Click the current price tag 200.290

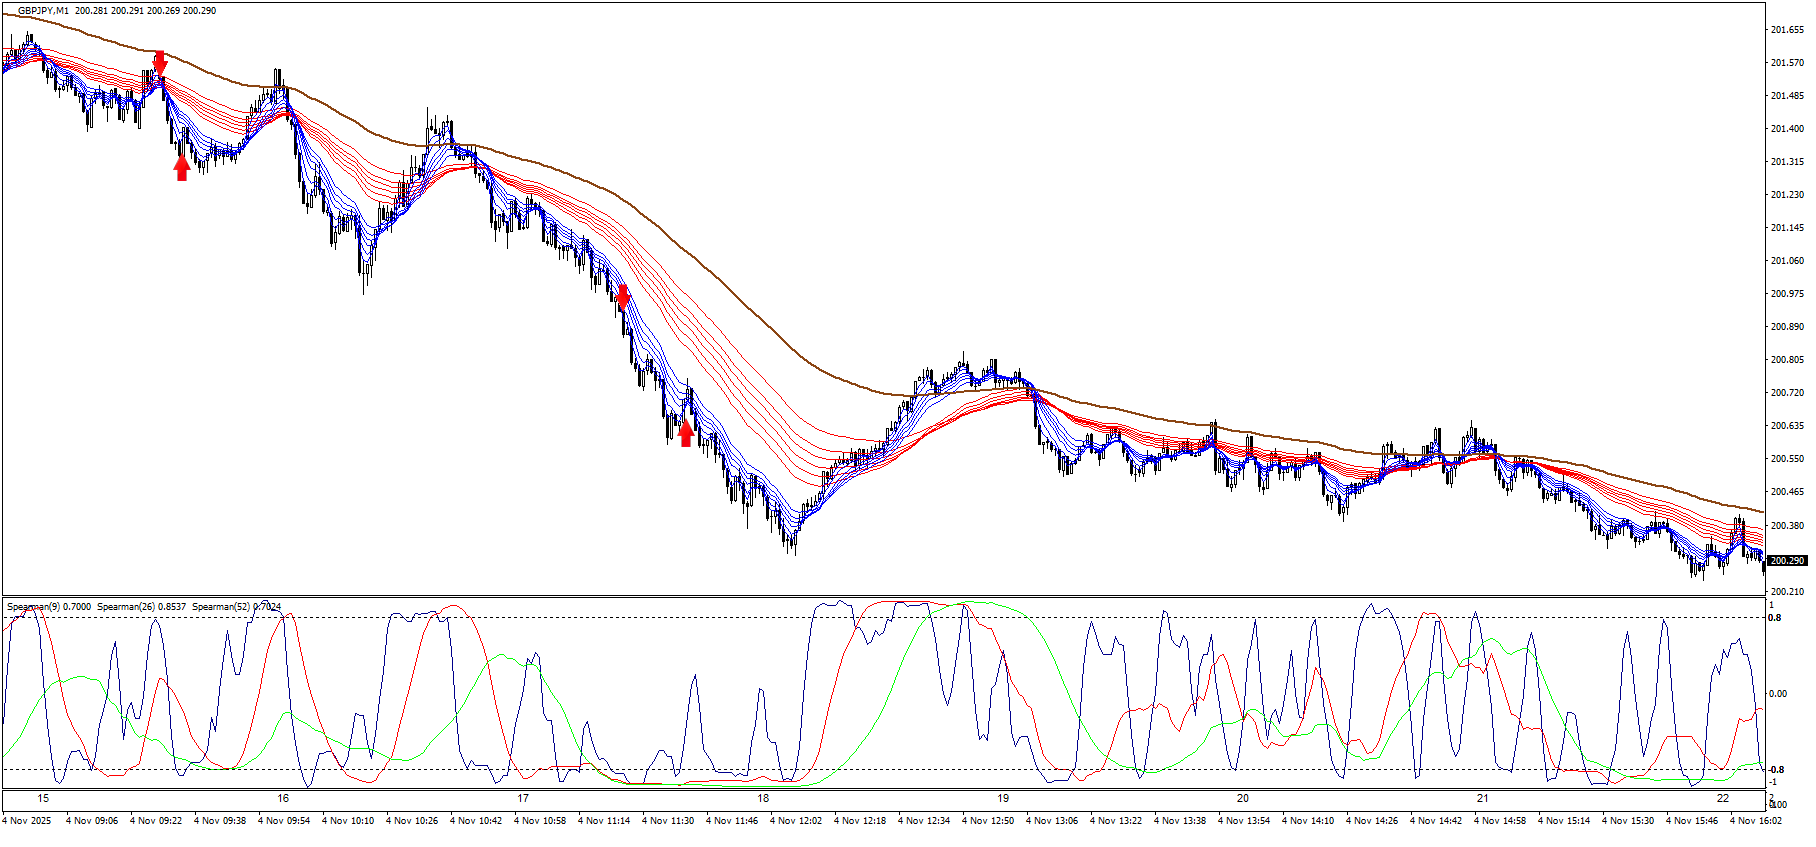pos(1786,561)
